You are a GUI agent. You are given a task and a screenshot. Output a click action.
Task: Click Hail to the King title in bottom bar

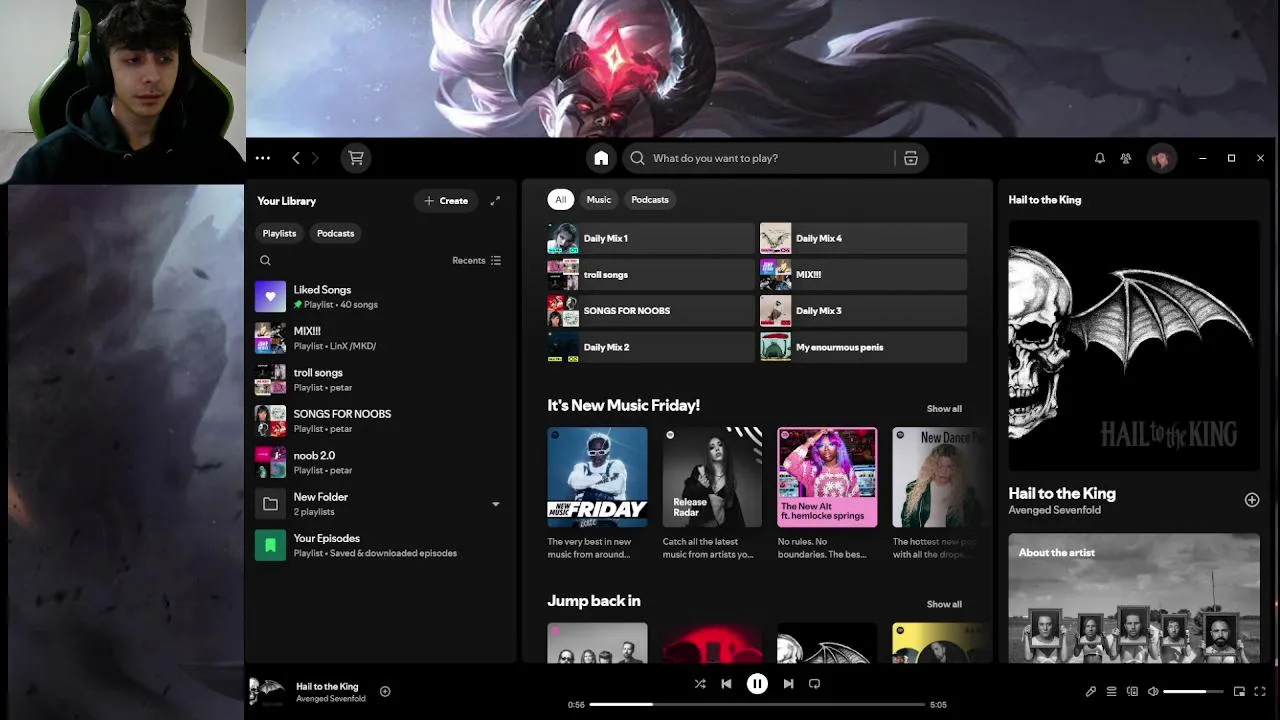coord(327,686)
